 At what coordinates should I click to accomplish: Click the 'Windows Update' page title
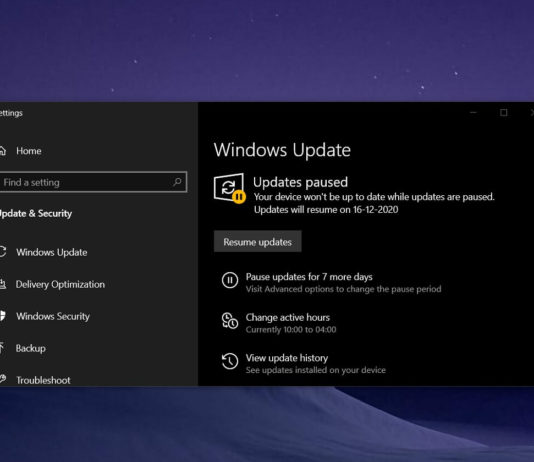[x=282, y=150]
